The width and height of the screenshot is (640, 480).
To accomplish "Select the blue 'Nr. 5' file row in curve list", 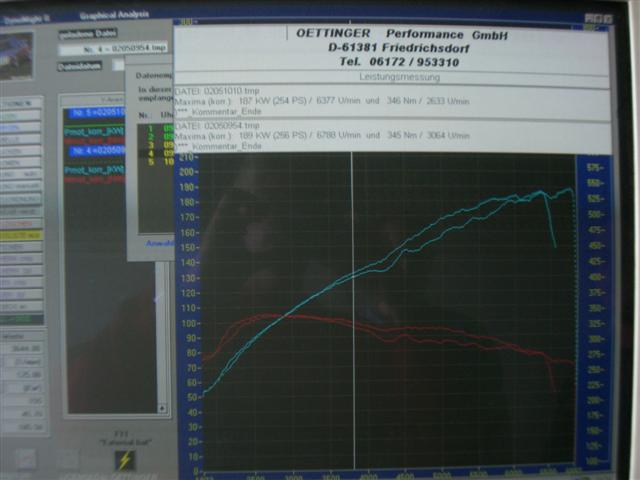I will click(x=97, y=112).
